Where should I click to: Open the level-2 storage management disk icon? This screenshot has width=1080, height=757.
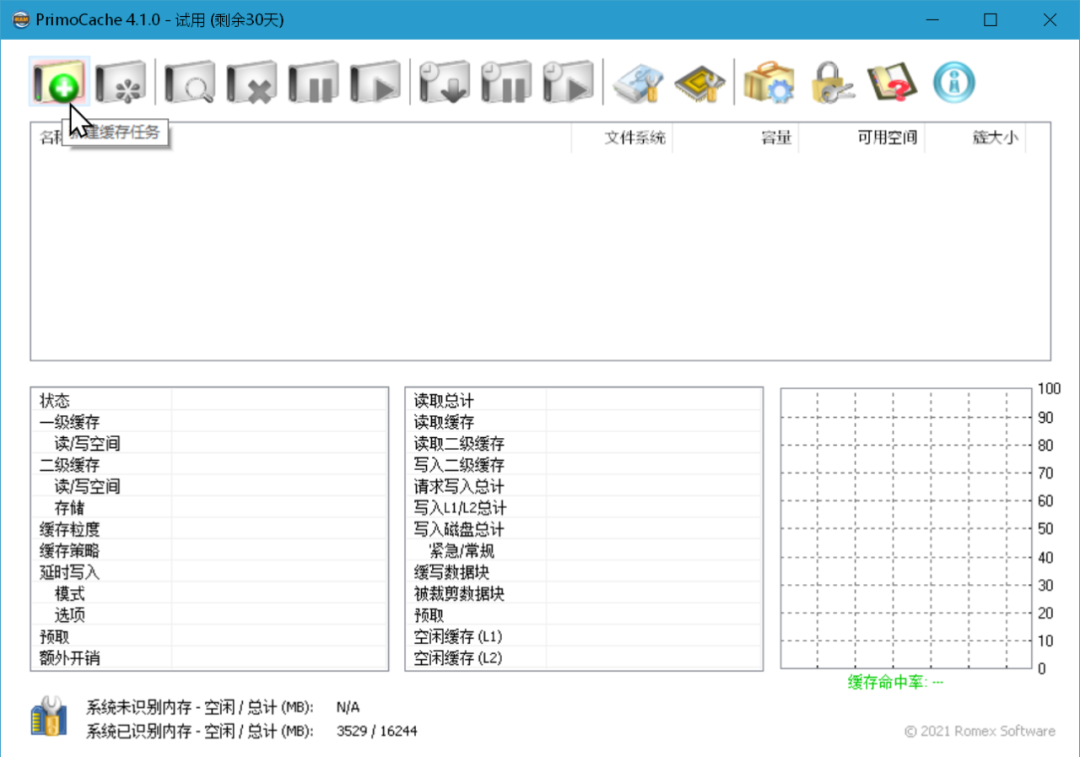tap(638, 82)
